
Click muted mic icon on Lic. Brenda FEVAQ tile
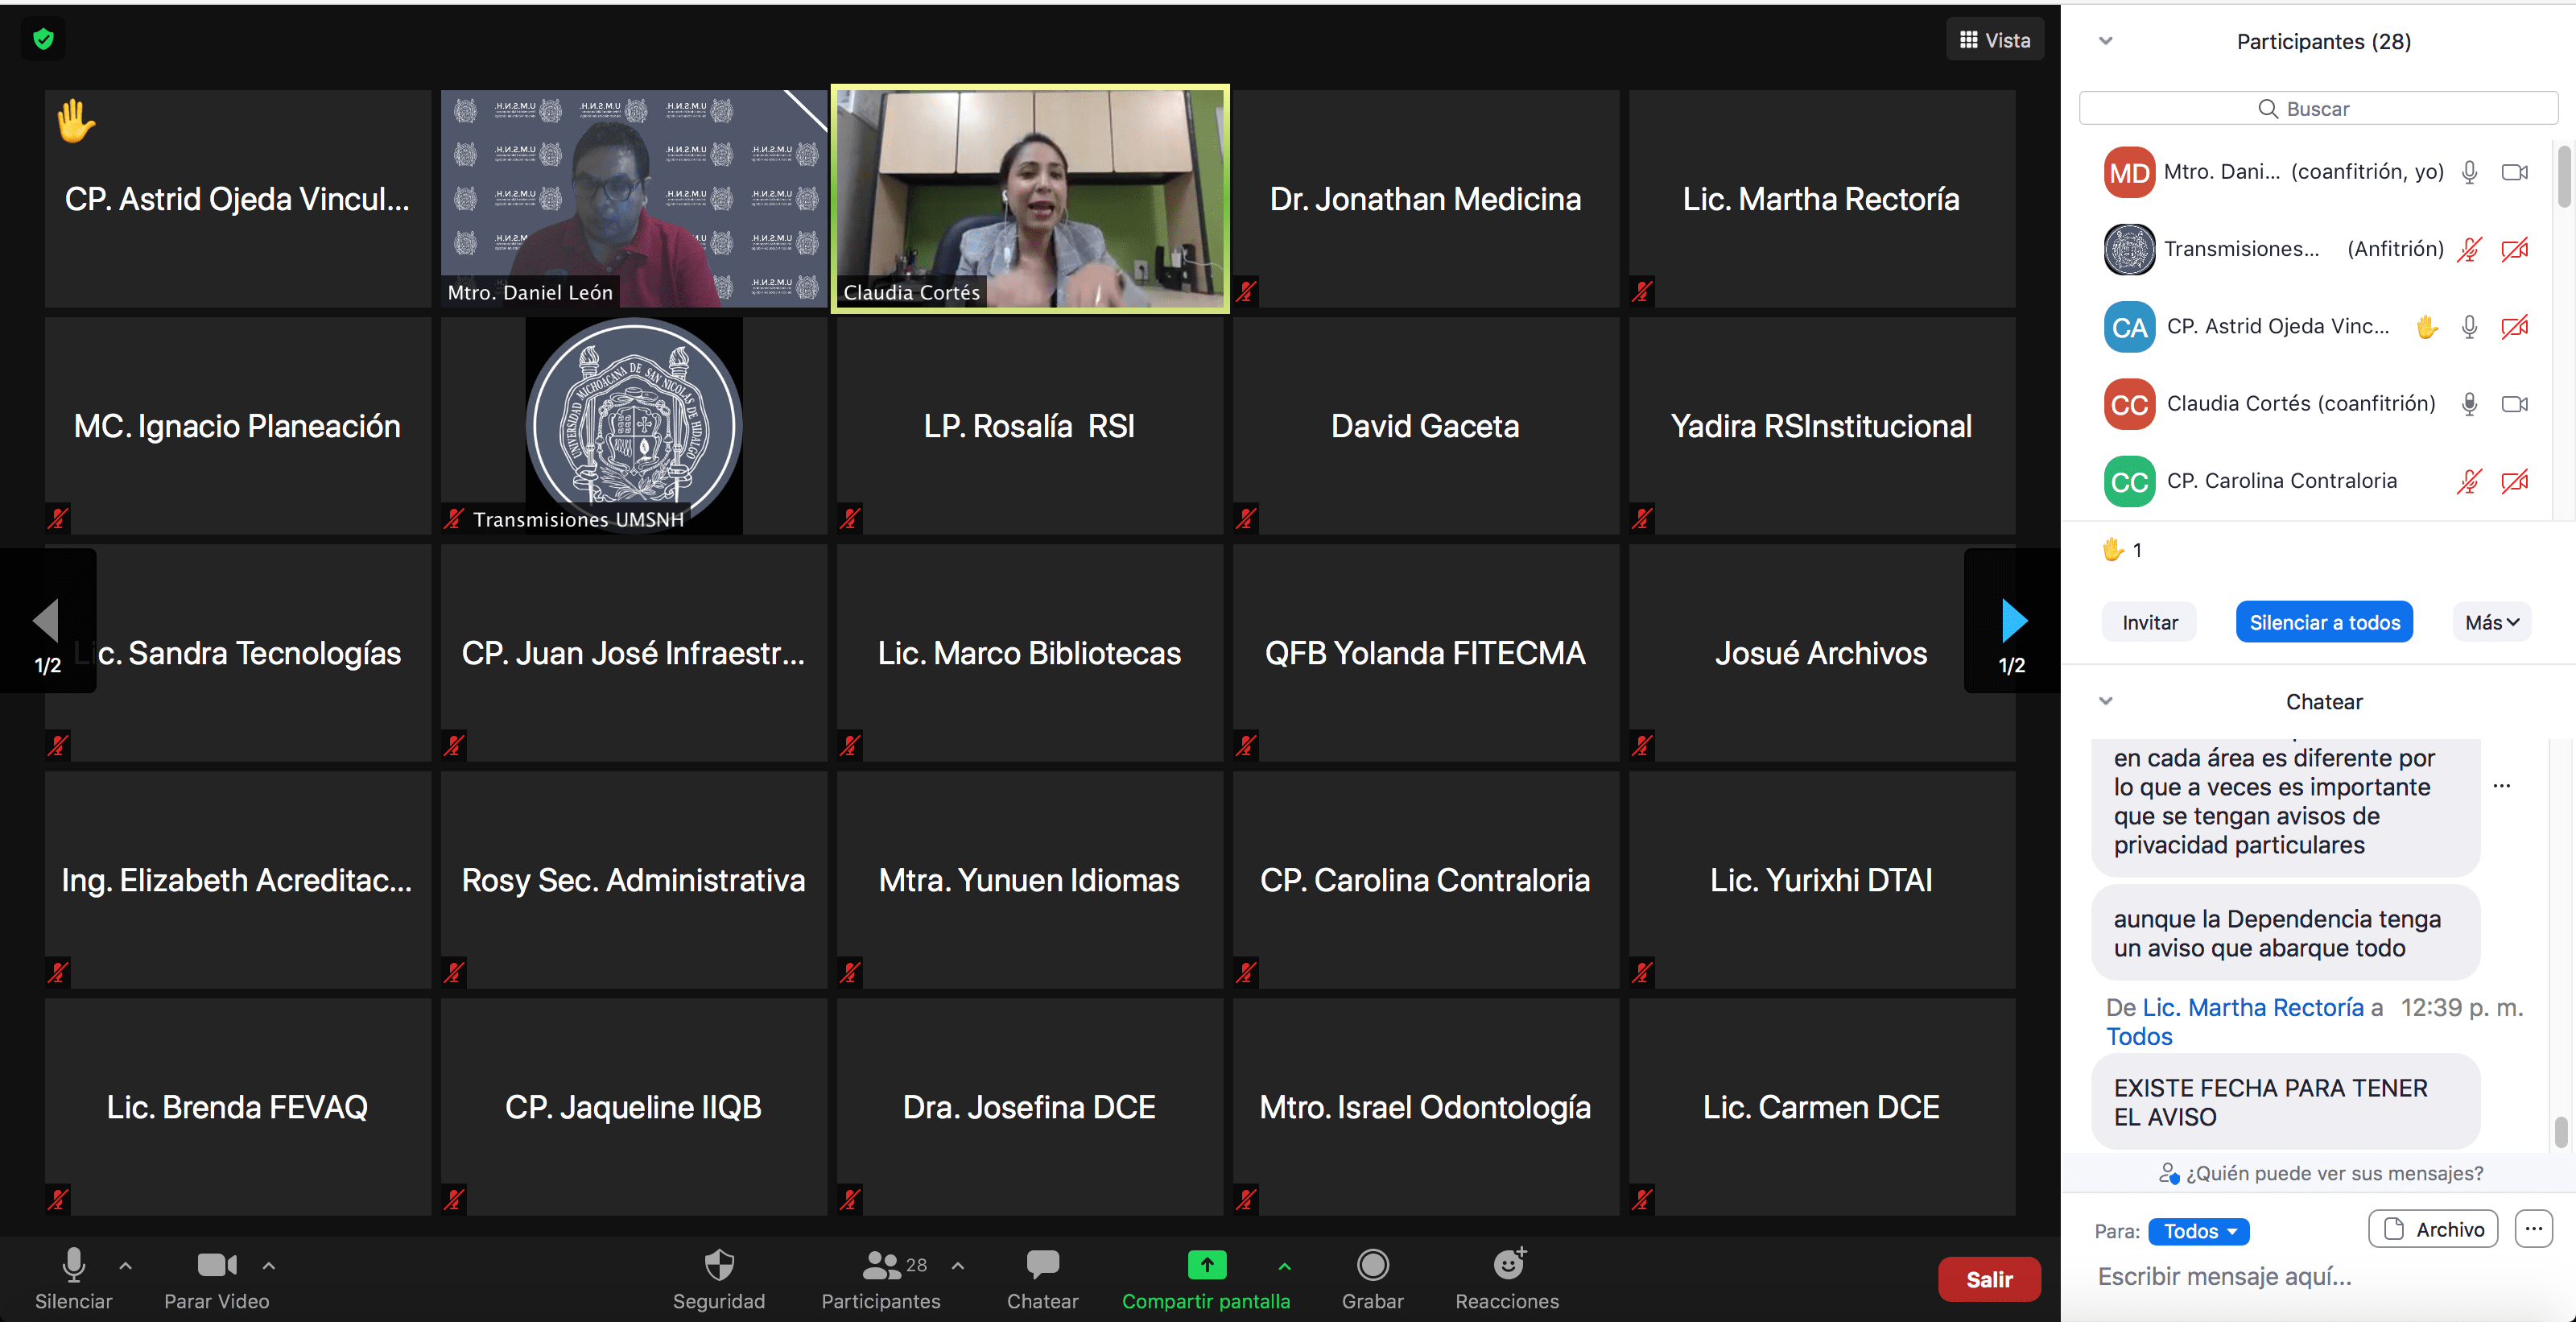coord(58,1200)
